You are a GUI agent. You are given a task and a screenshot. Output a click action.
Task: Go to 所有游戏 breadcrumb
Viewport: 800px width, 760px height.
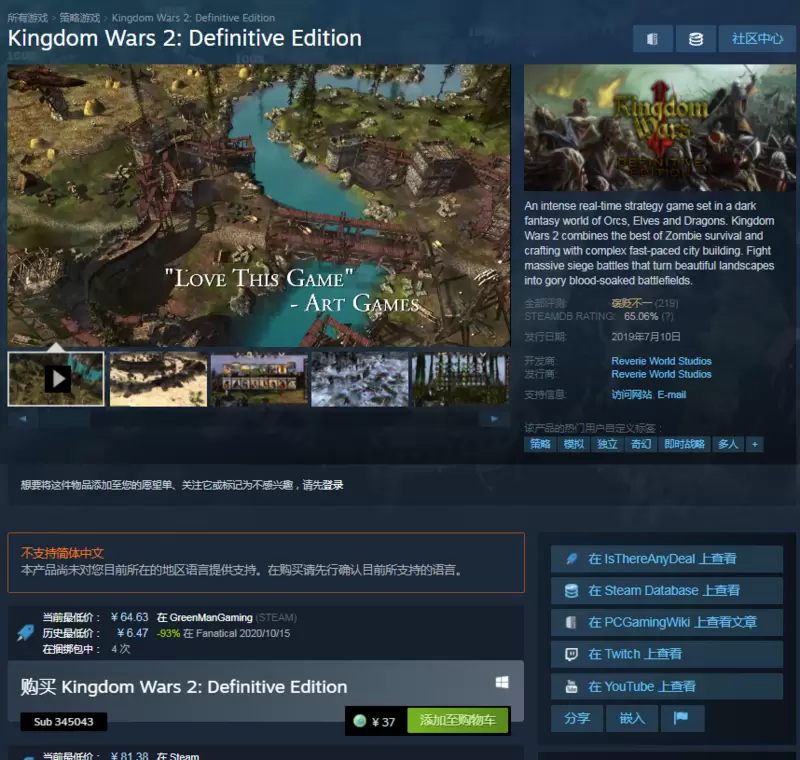[x=27, y=18]
